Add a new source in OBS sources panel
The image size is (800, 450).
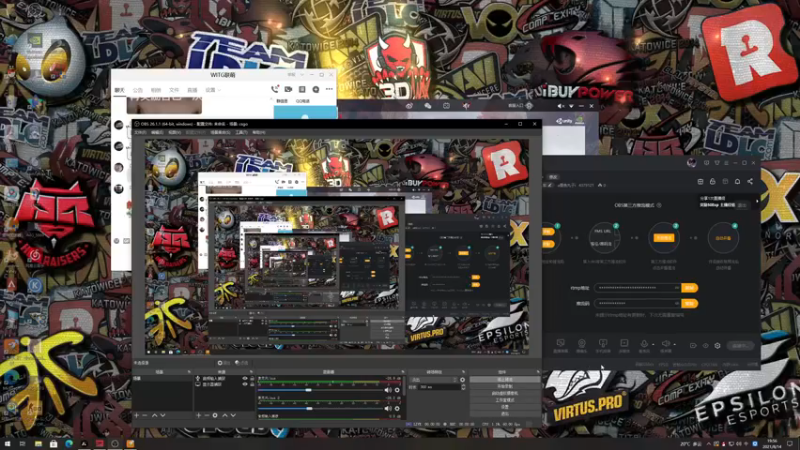coord(198,415)
